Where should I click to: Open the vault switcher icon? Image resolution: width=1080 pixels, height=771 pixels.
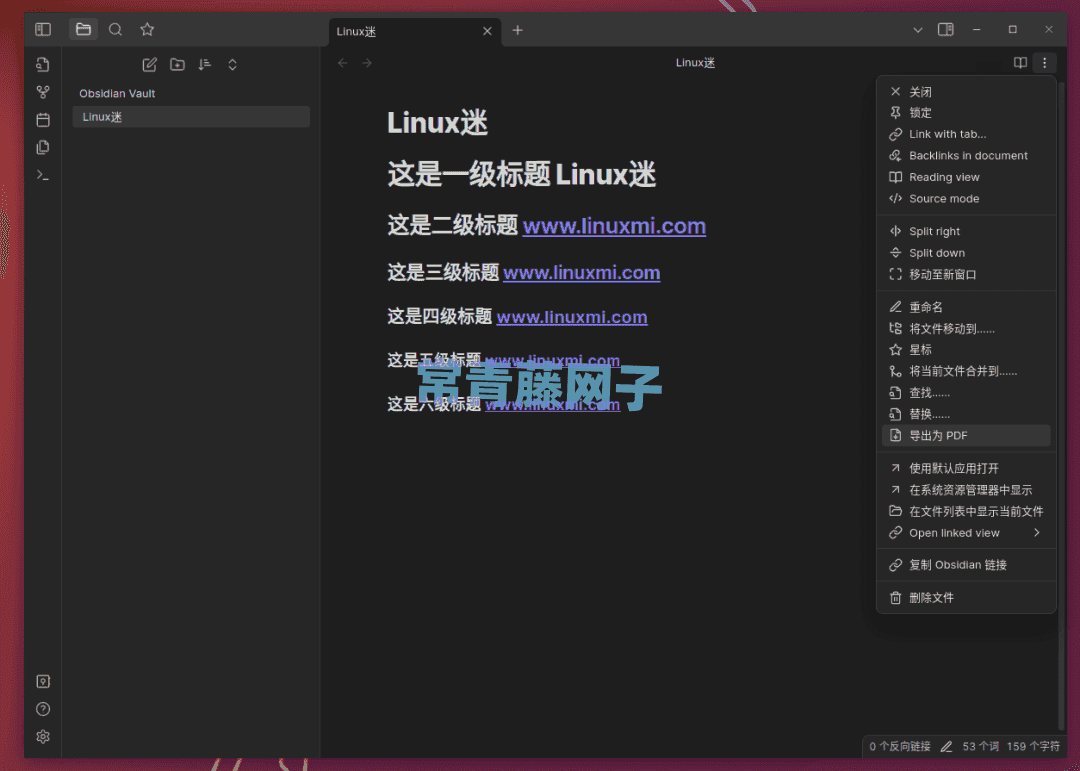43,681
